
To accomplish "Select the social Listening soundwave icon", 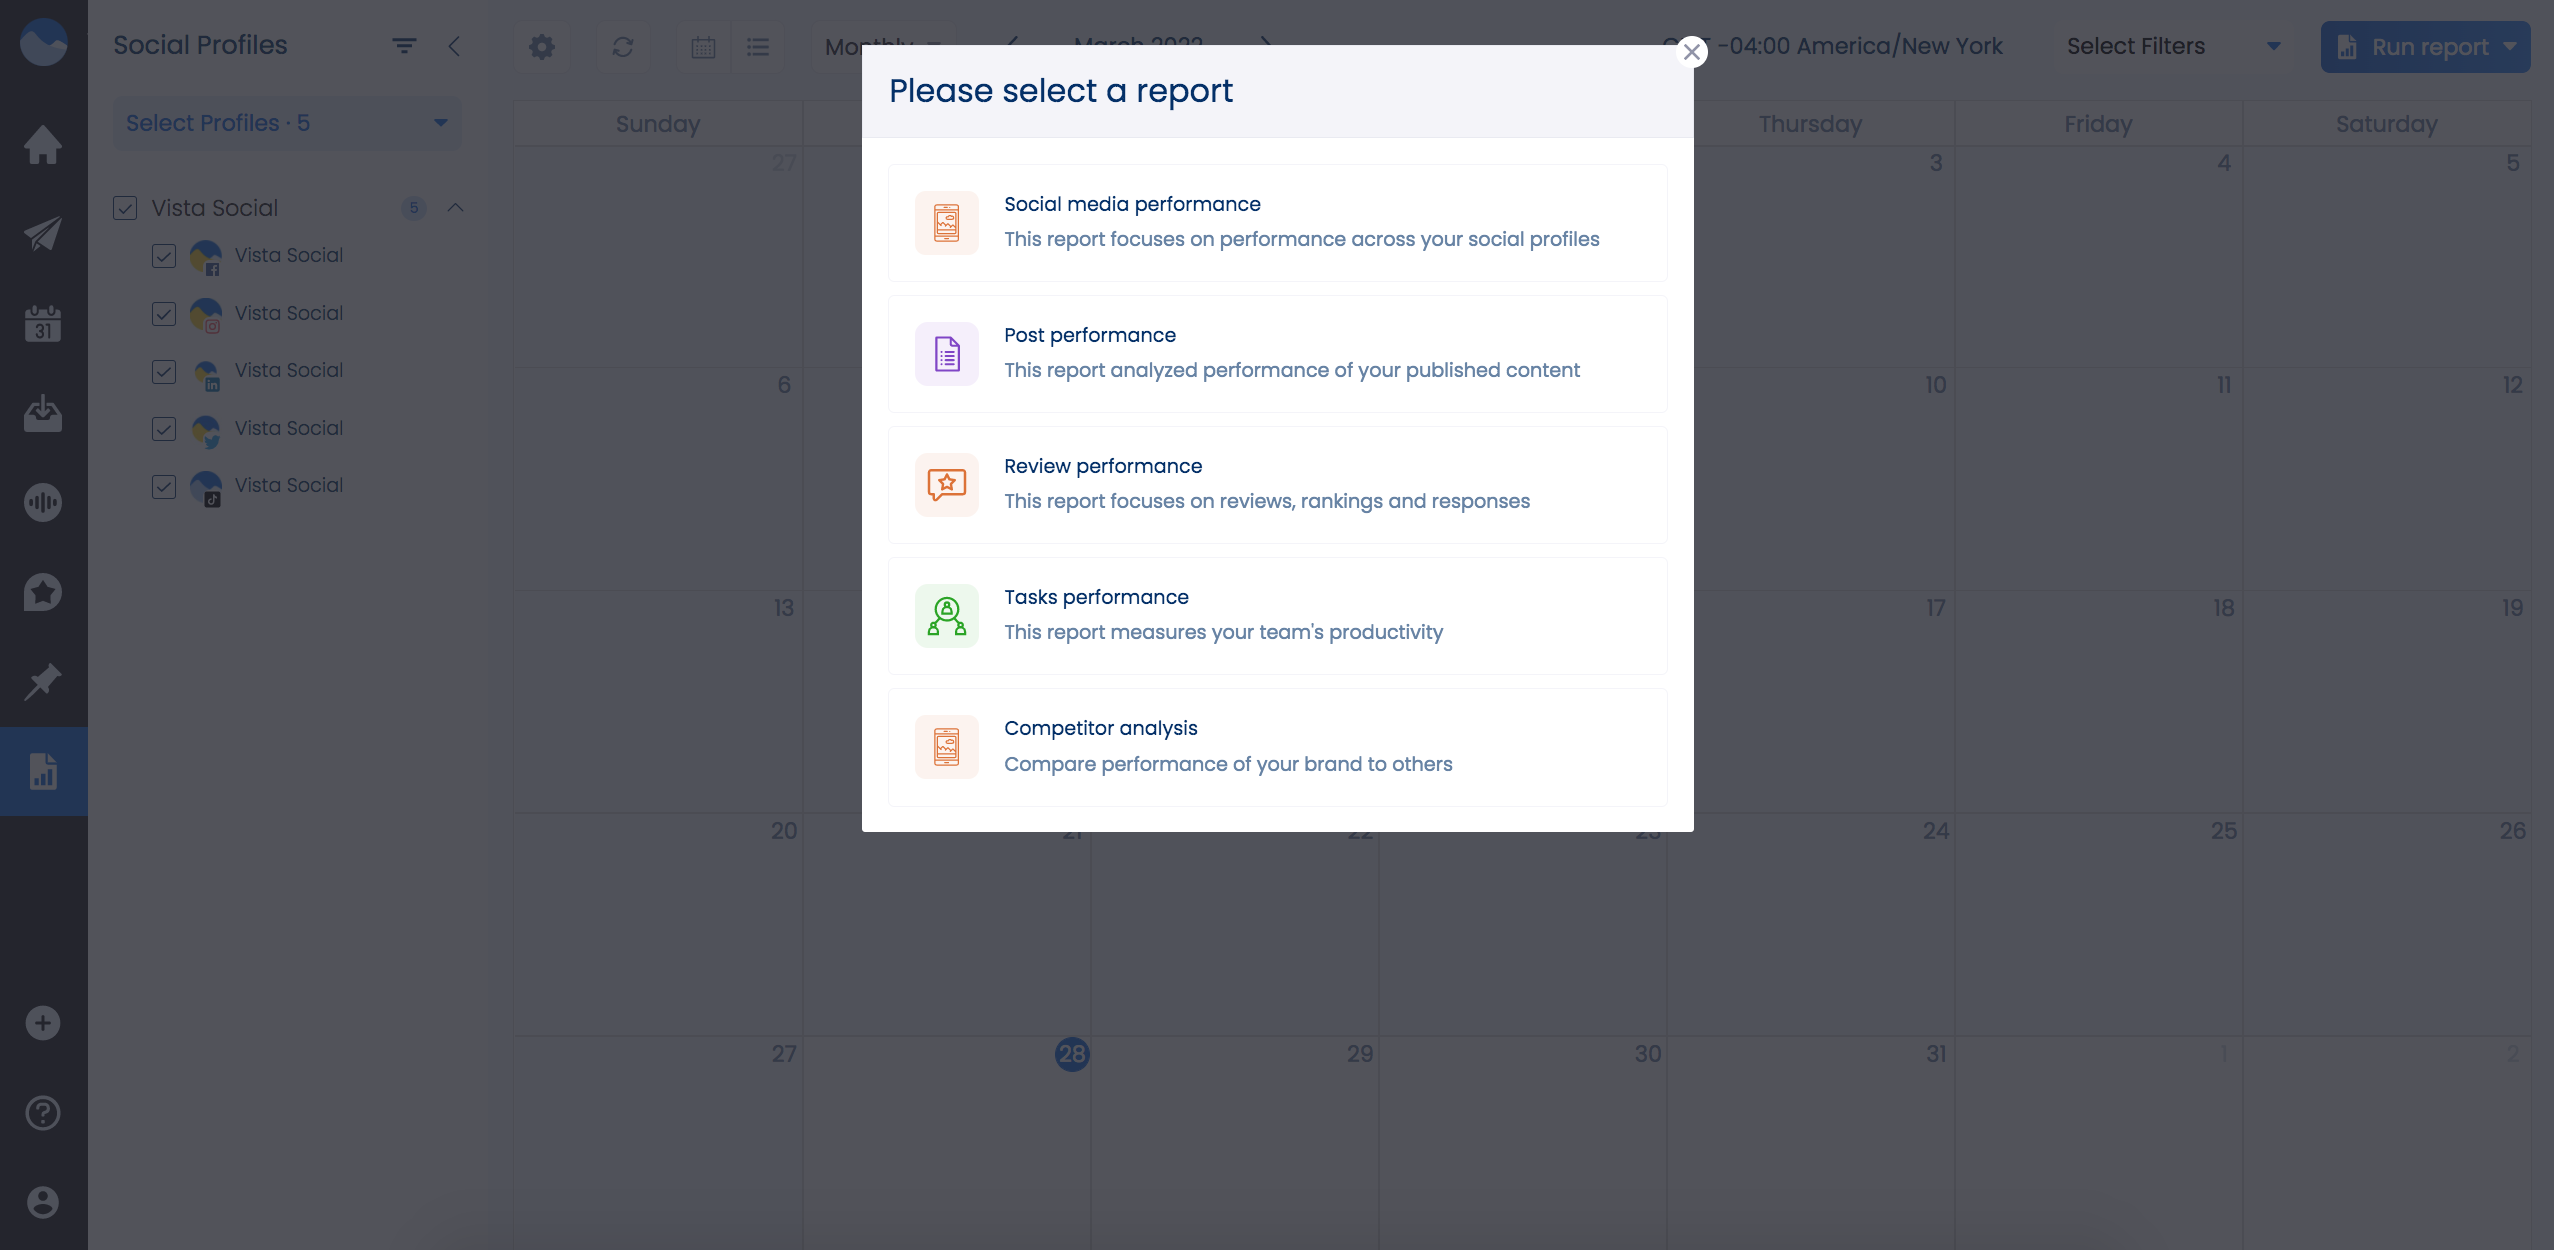I will (44, 503).
